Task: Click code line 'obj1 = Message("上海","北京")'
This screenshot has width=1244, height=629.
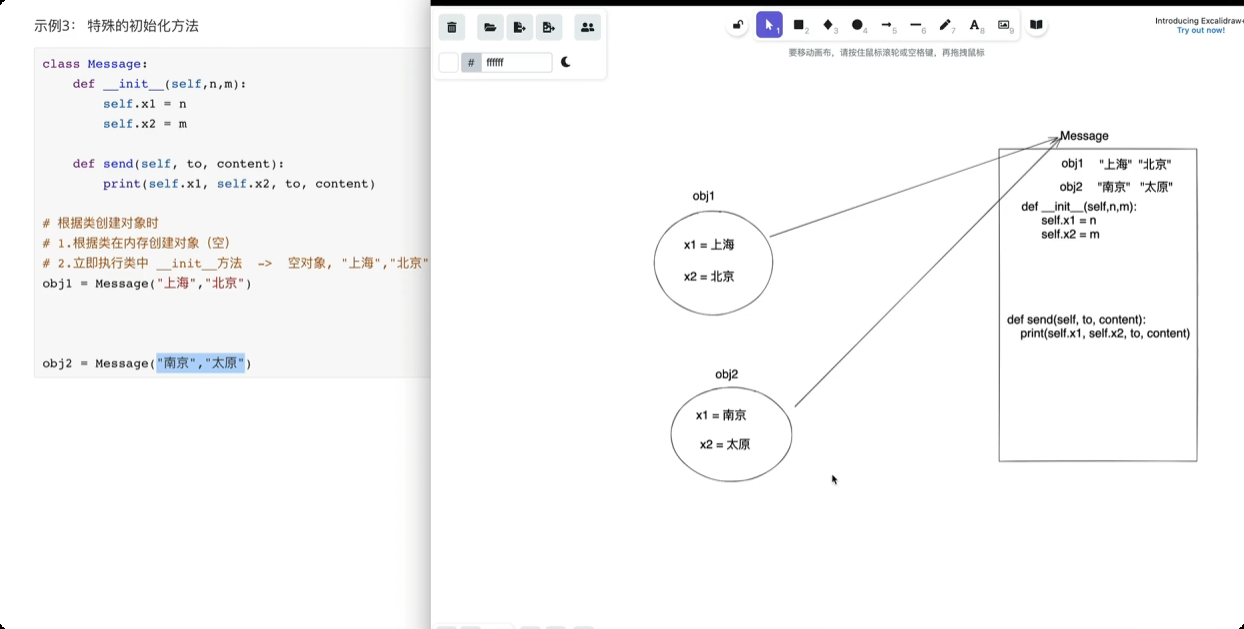Action: pos(147,283)
